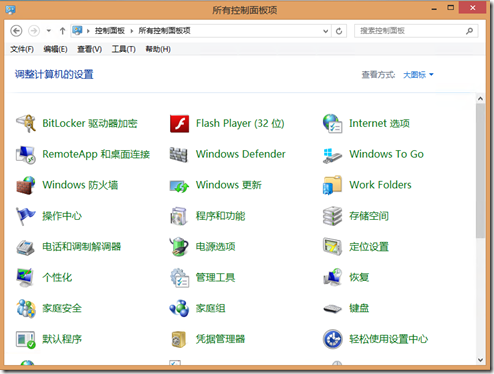Expand the chevron before 控制面板 breadcrumb
The height and width of the screenshot is (374, 494).
[x=88, y=31]
